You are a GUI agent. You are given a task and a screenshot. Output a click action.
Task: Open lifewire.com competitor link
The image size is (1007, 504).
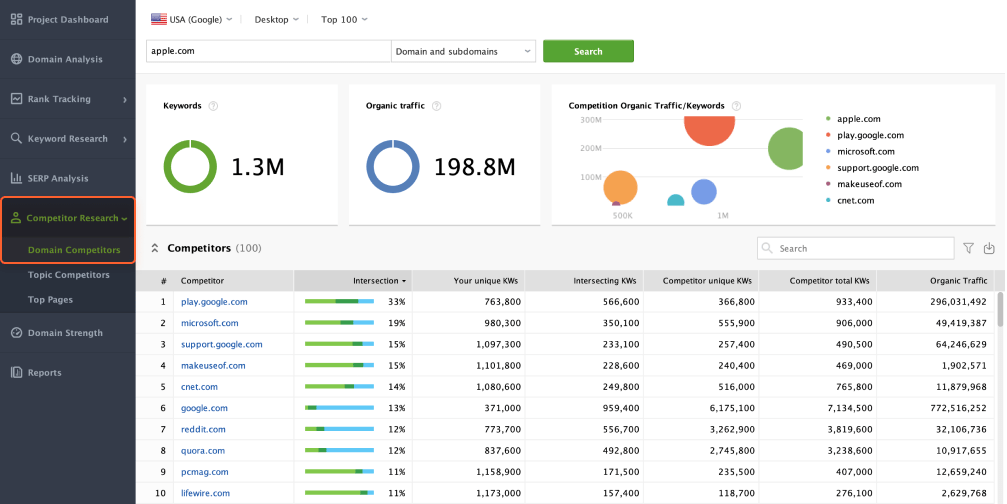pos(206,493)
